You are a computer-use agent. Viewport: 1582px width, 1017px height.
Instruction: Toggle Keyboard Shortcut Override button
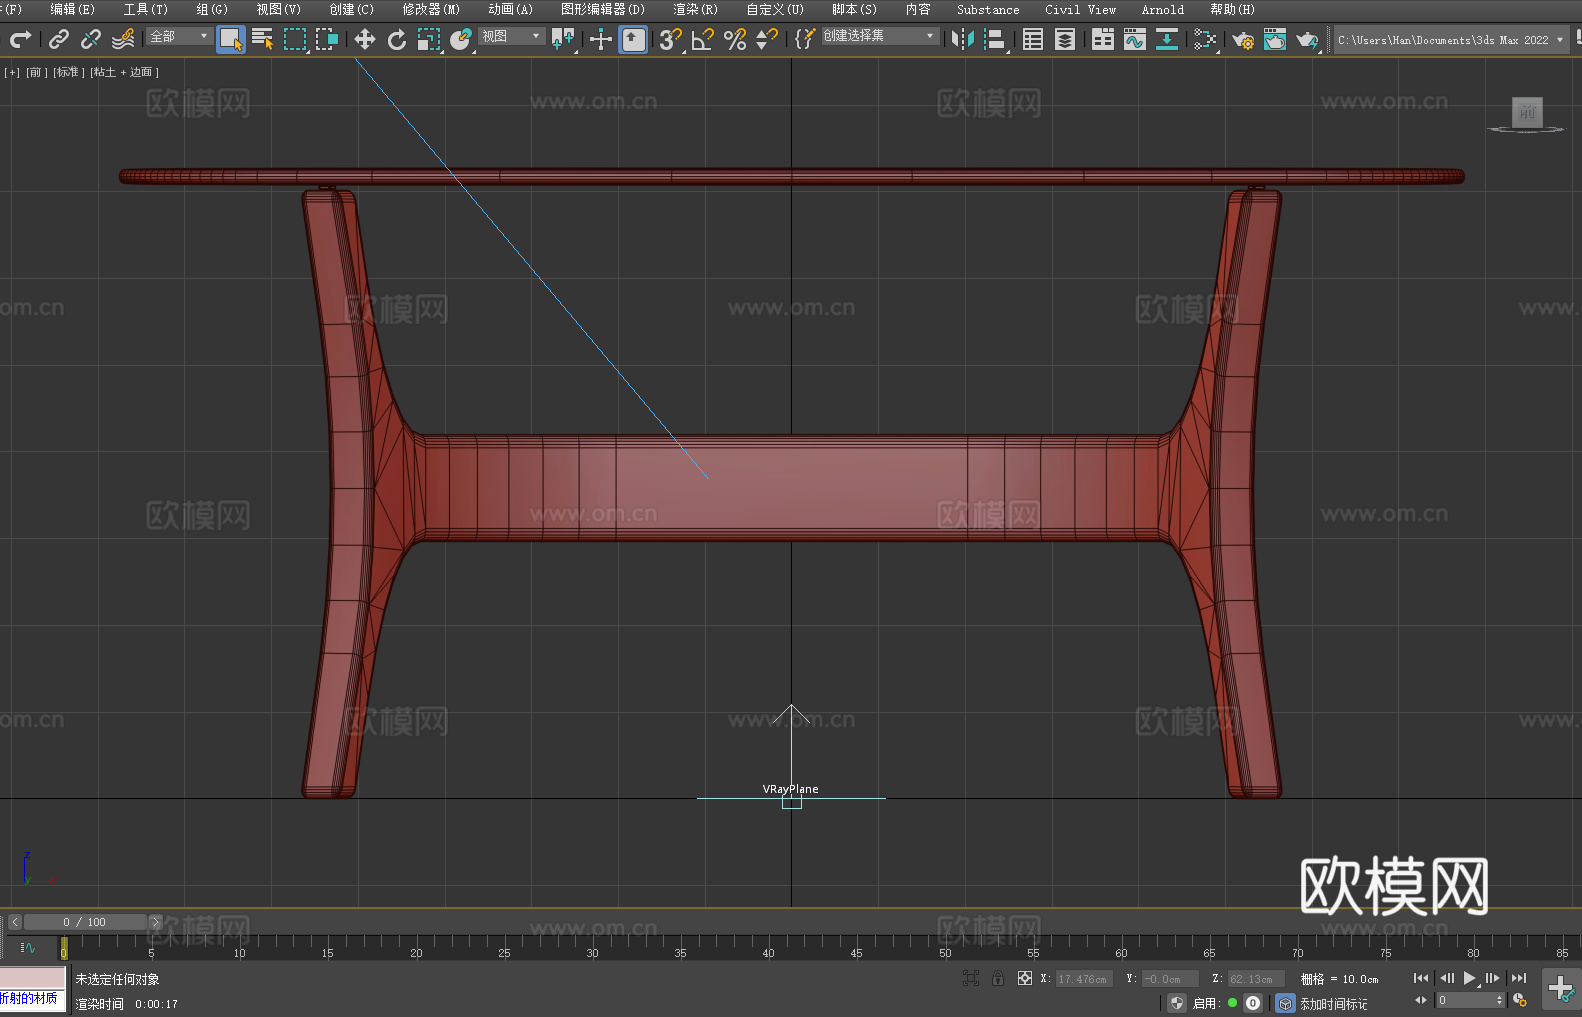(633, 39)
